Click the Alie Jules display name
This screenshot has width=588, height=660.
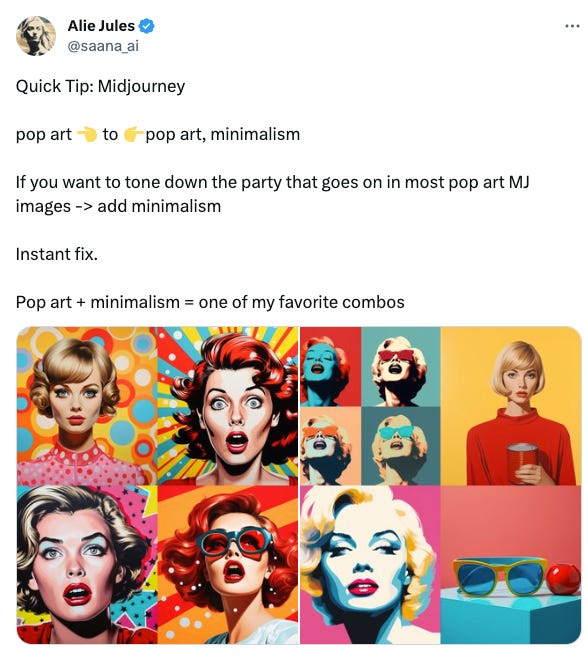(101, 26)
